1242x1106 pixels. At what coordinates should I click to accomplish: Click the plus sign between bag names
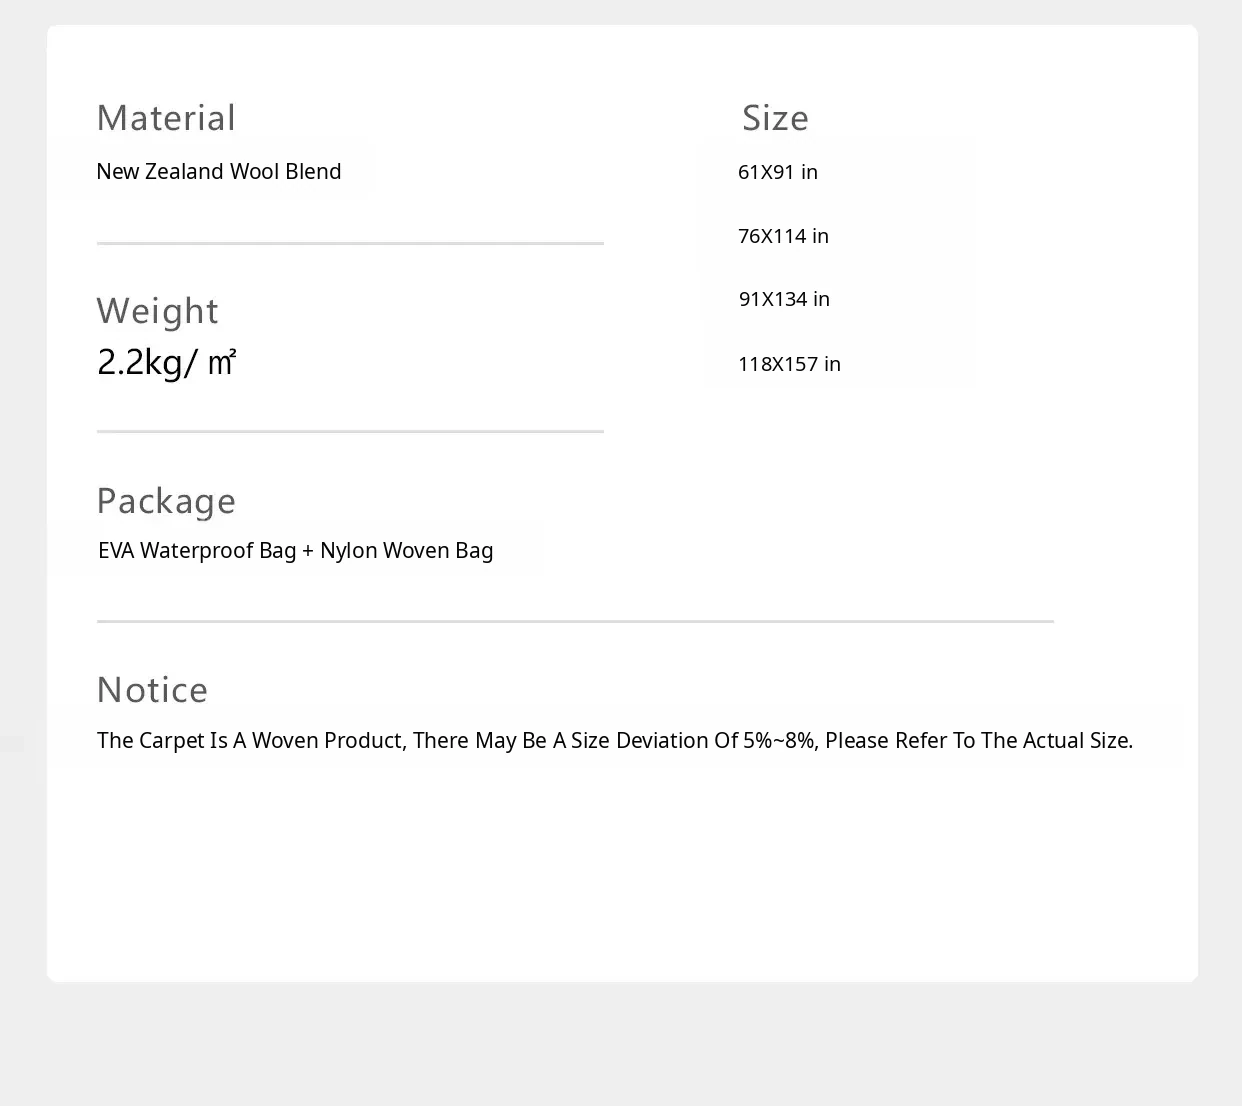[x=308, y=552]
